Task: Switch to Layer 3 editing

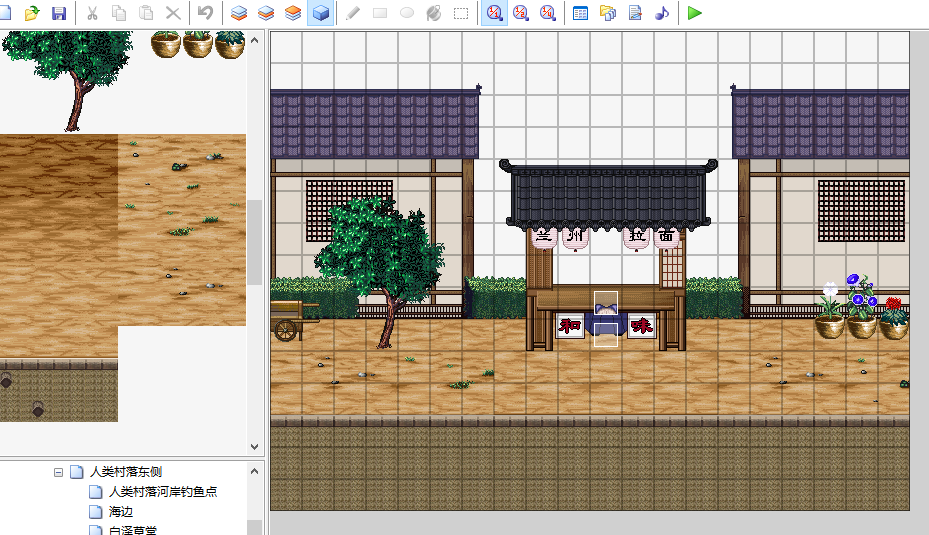Action: 293,12
